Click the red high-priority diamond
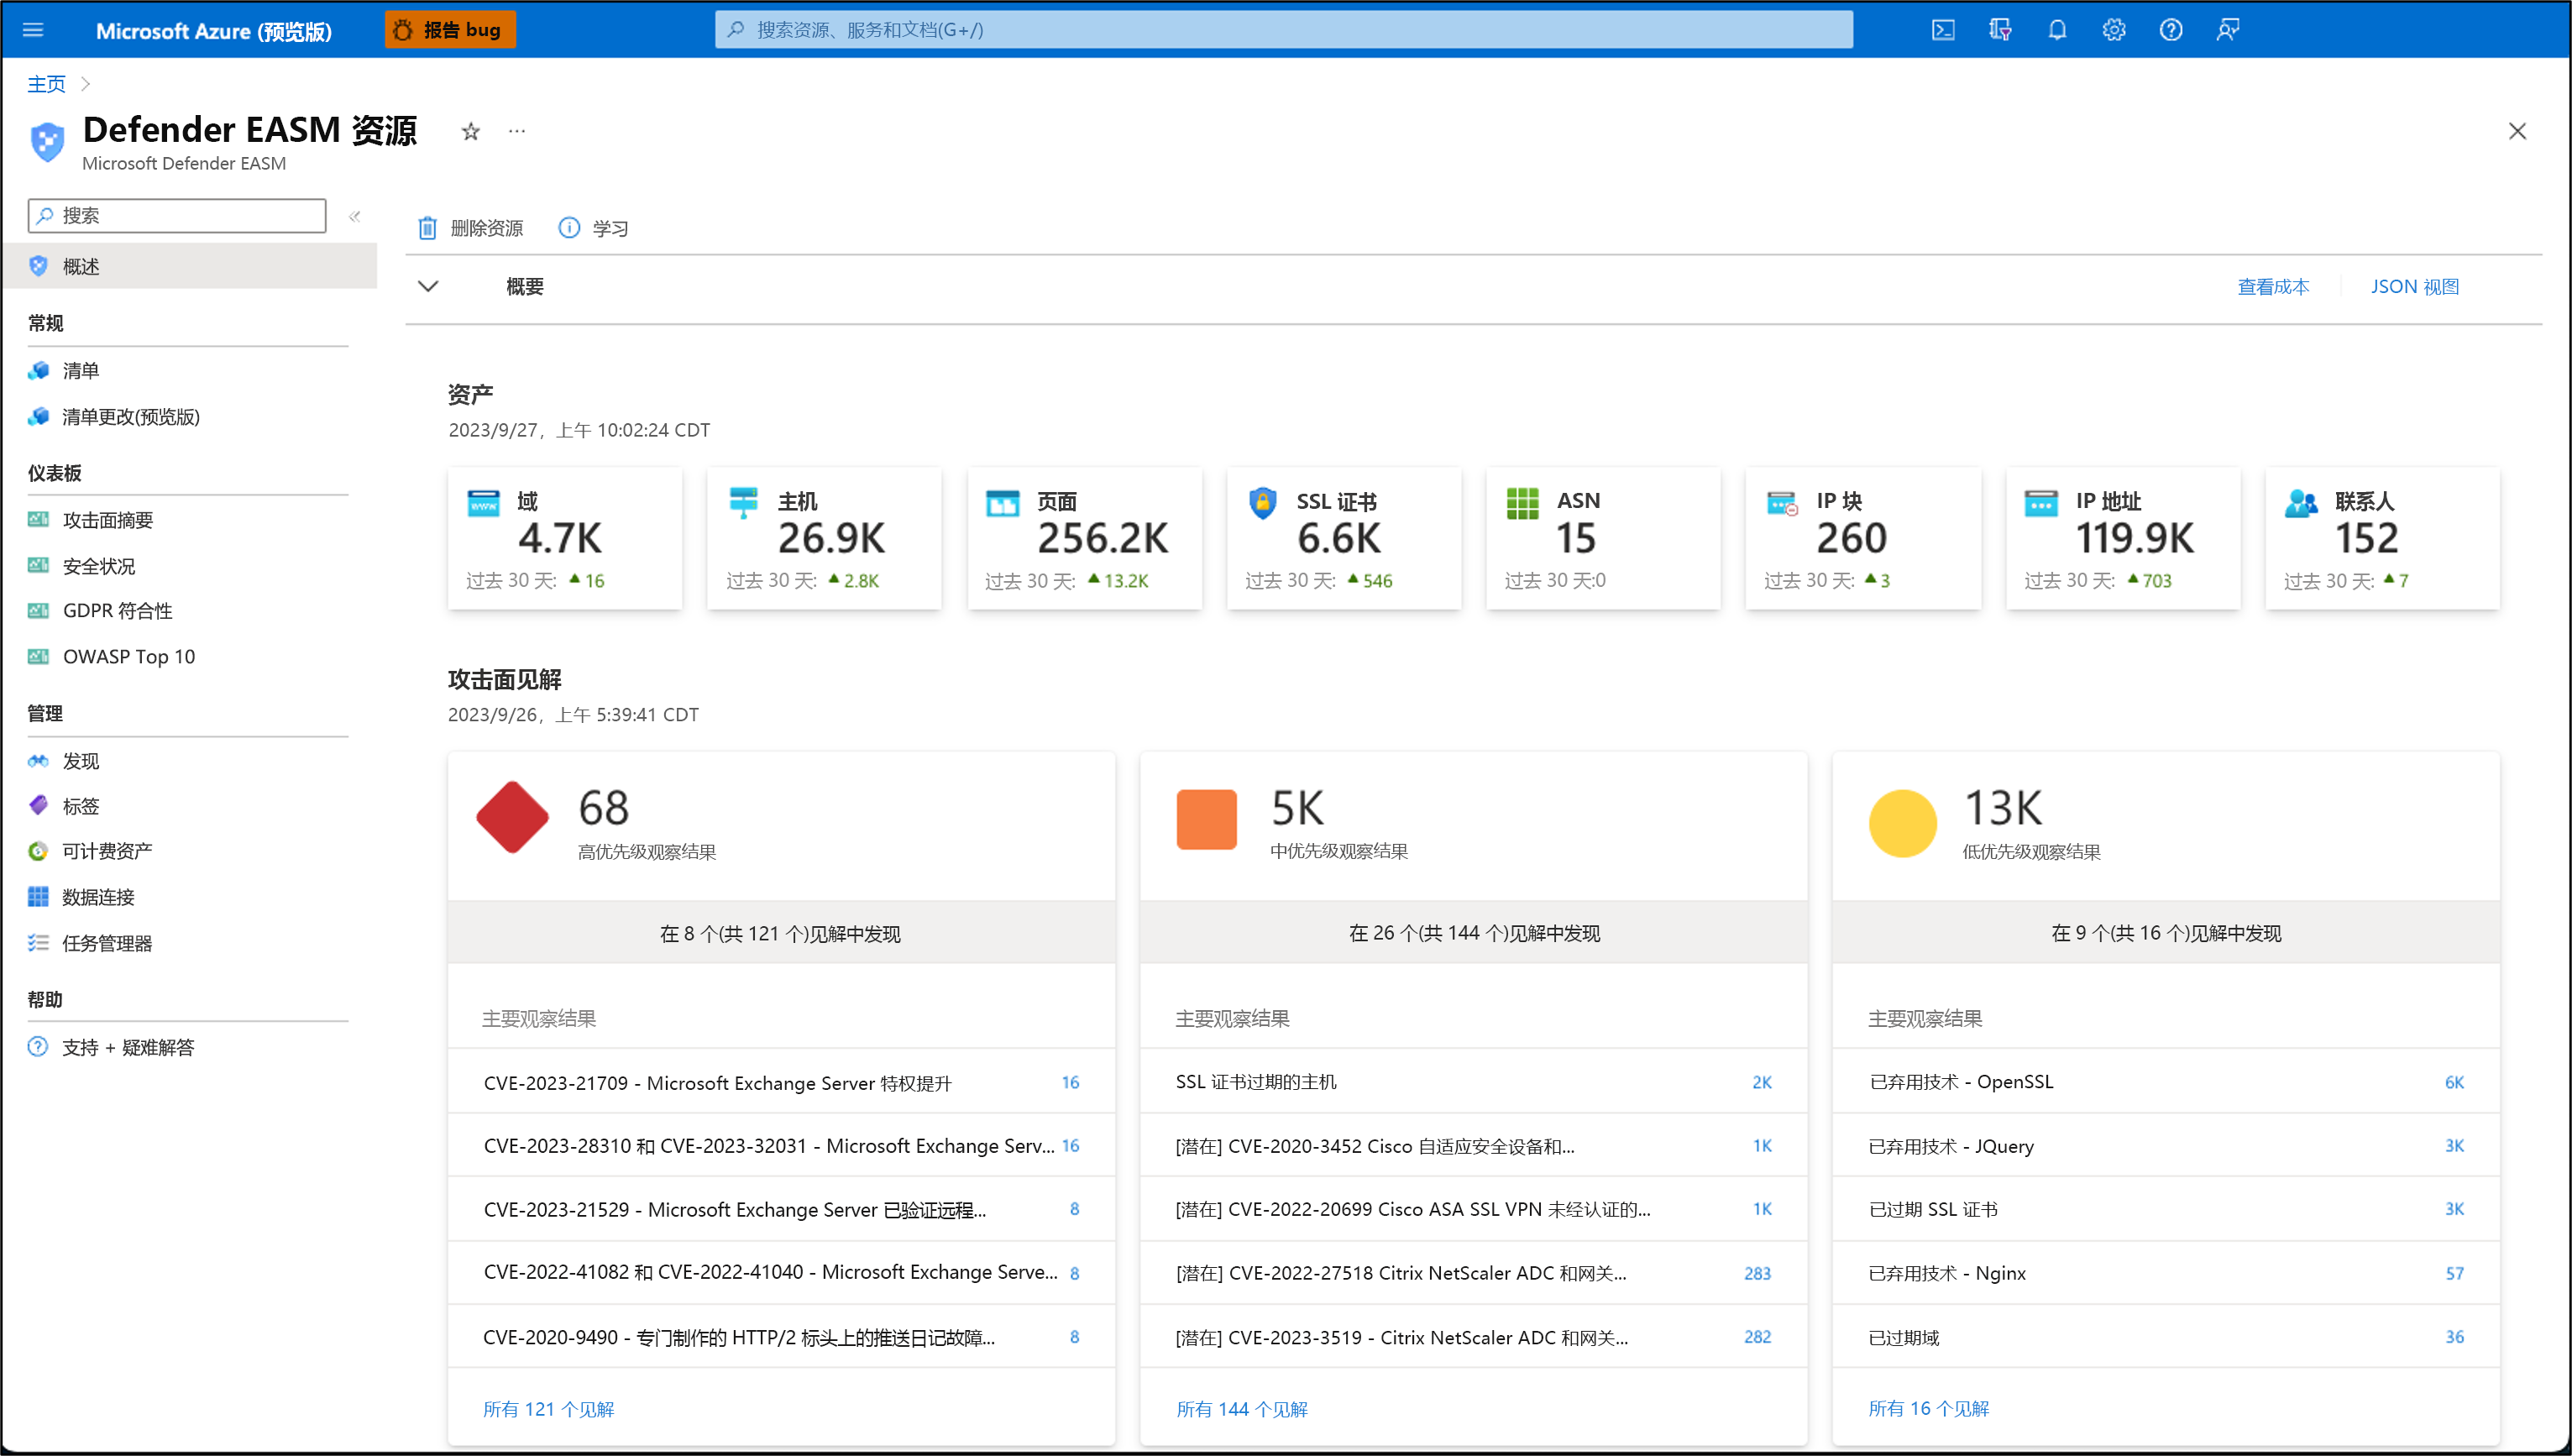2572x1456 pixels. 512,817
